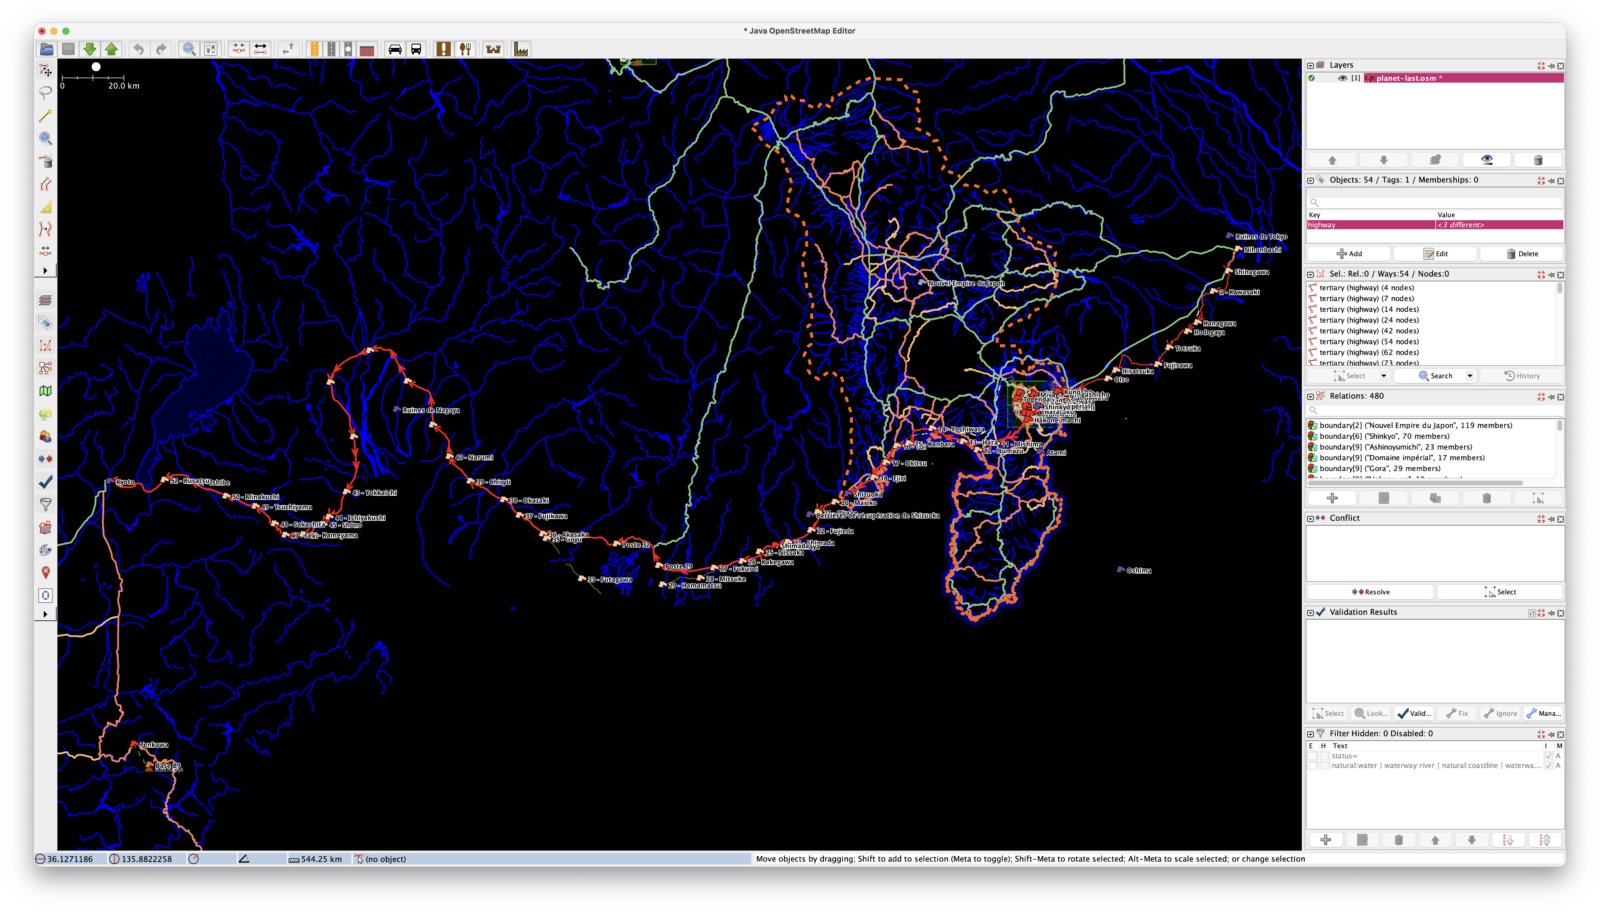The height and width of the screenshot is (911, 1600).
Task: Check the box next to the status= filter
Action: (1313, 757)
